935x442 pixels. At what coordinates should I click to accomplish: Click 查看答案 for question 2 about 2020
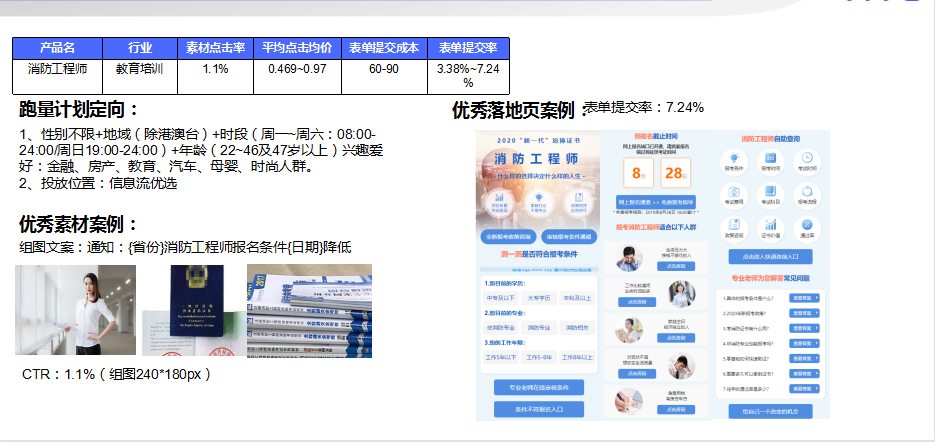pos(804,313)
